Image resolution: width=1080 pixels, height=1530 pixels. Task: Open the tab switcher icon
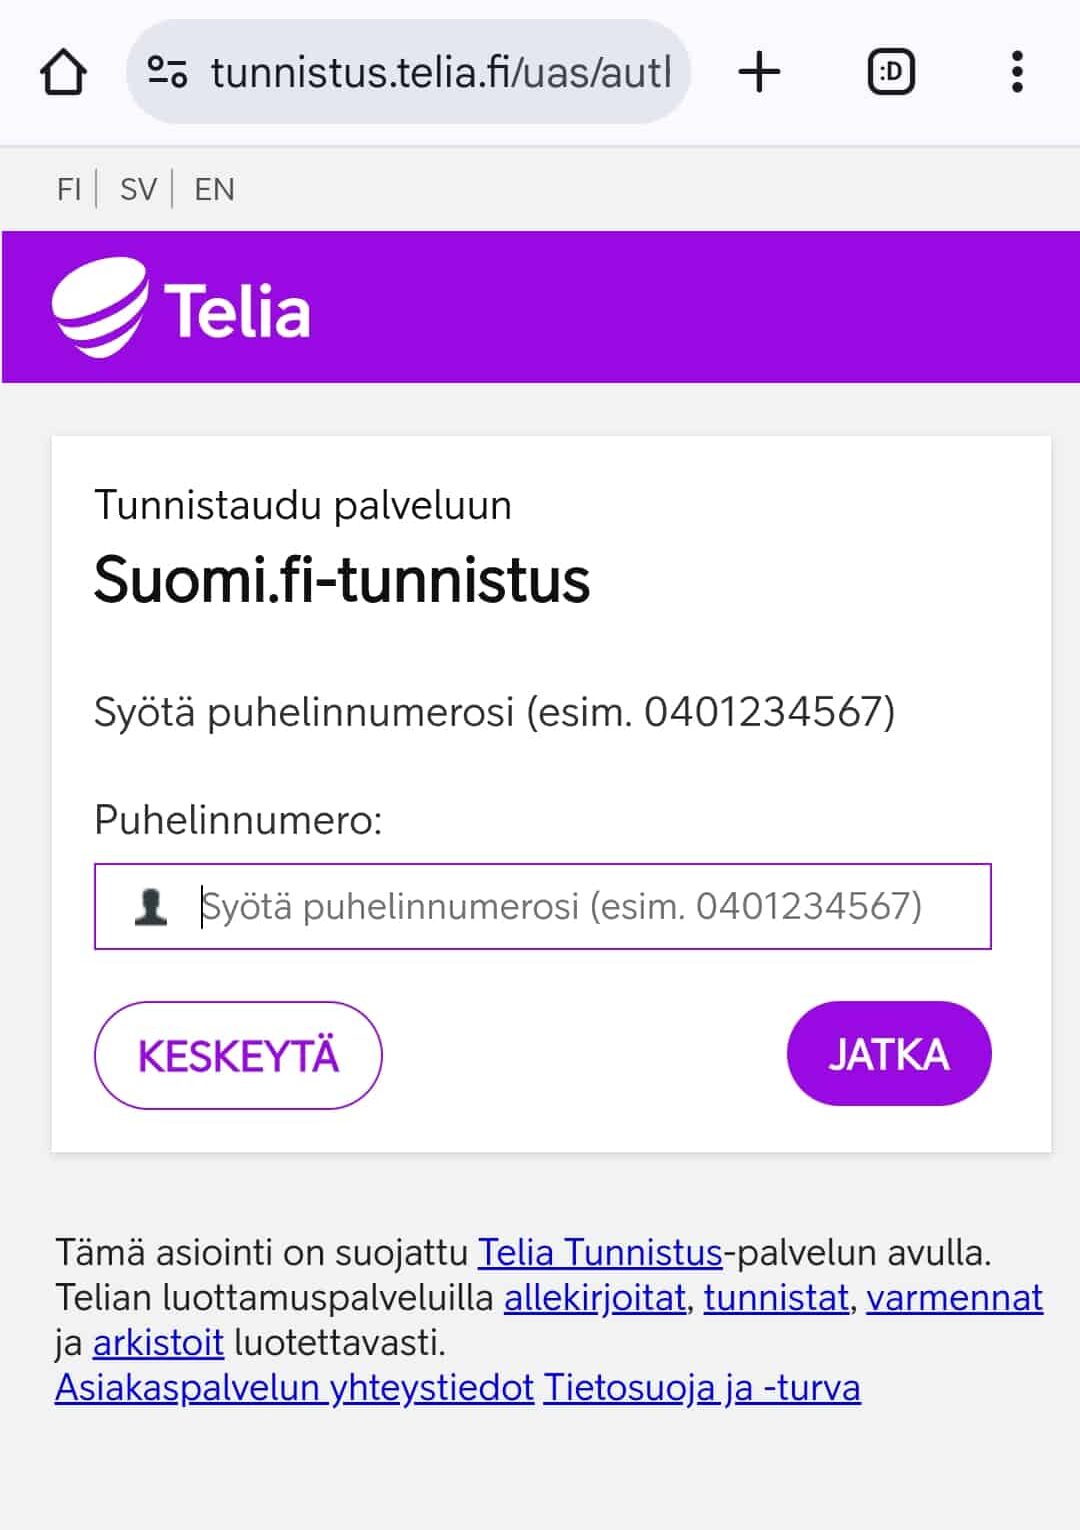coord(890,72)
